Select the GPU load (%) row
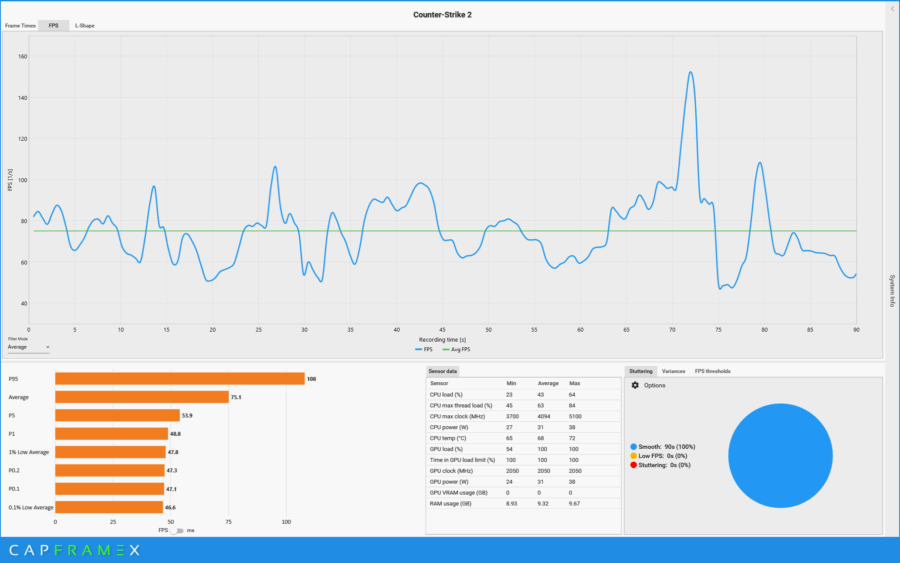This screenshot has width=900, height=563. (x=523, y=449)
